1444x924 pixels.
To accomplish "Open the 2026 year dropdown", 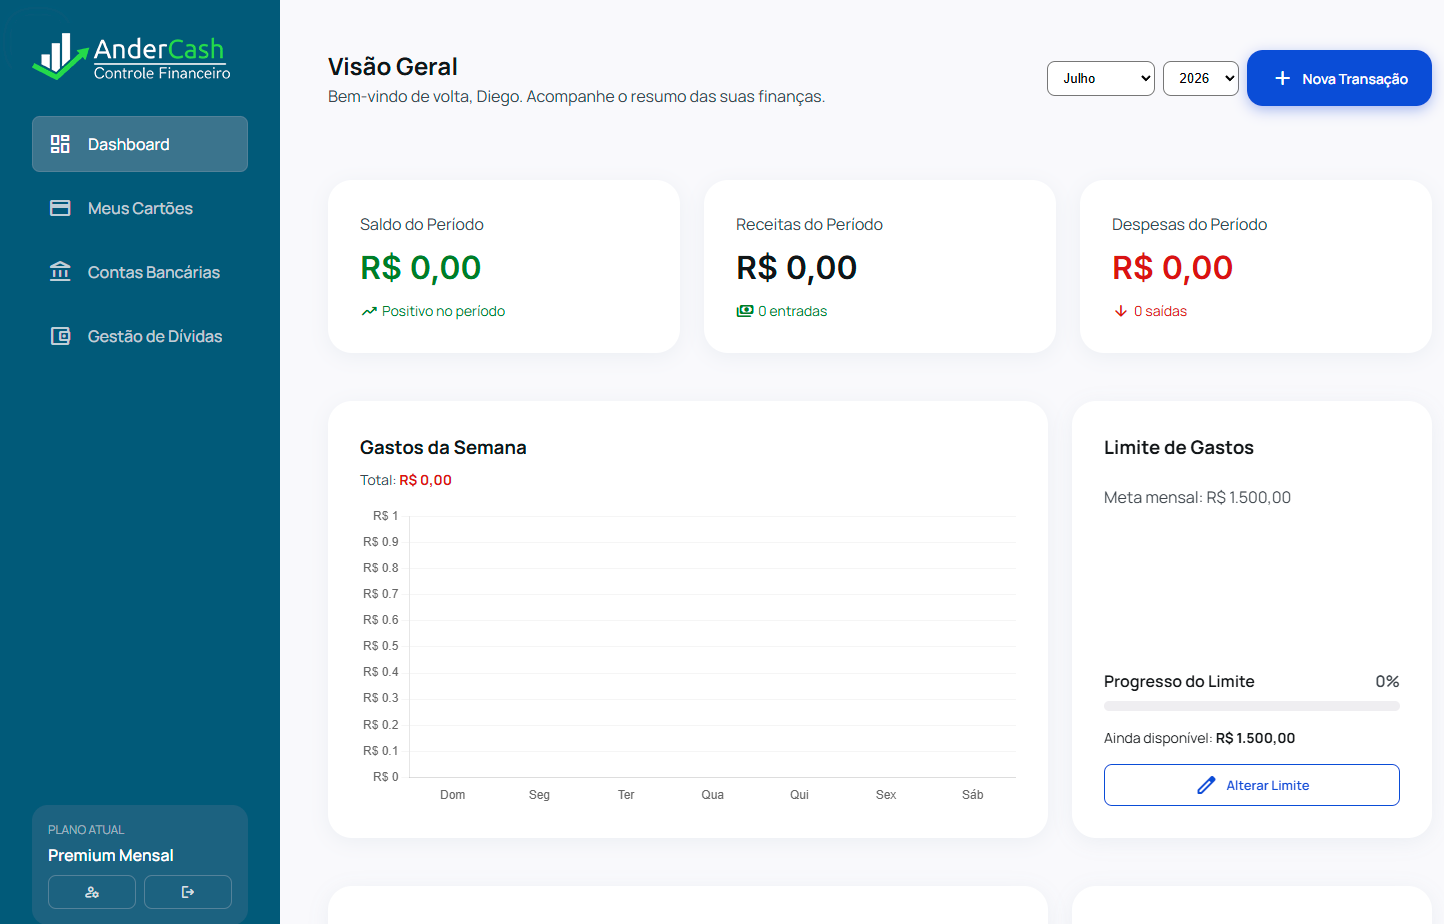I will click(1201, 78).
